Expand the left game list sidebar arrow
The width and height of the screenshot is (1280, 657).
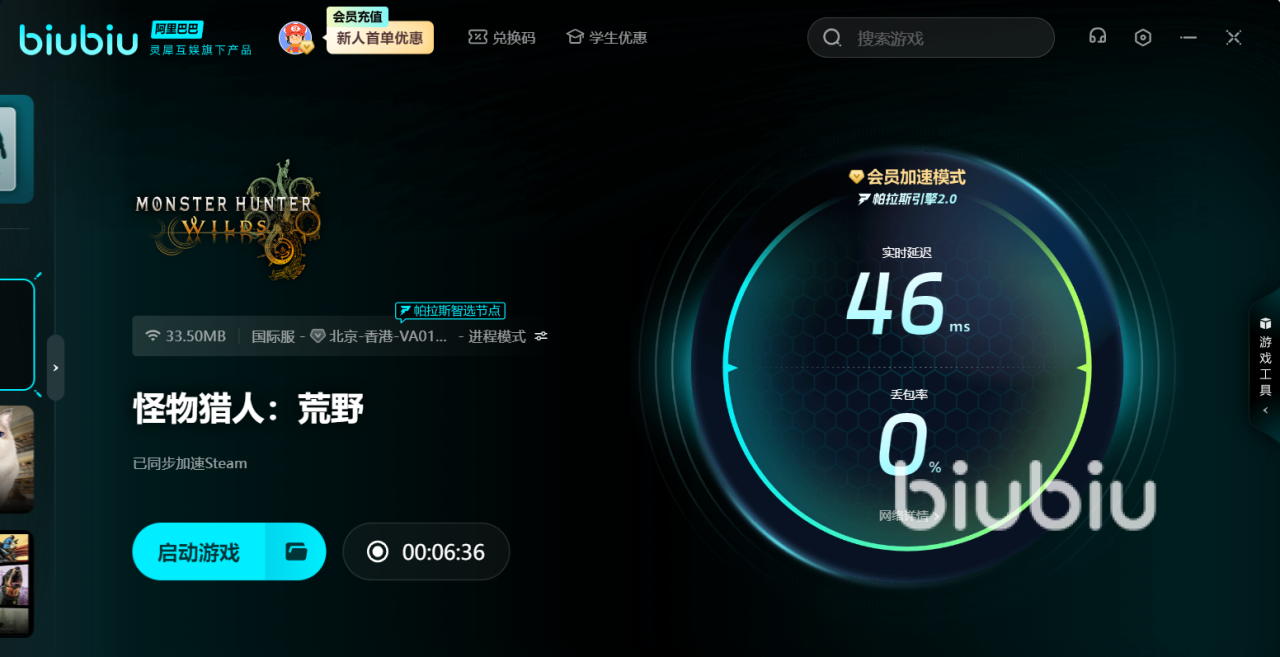click(55, 368)
